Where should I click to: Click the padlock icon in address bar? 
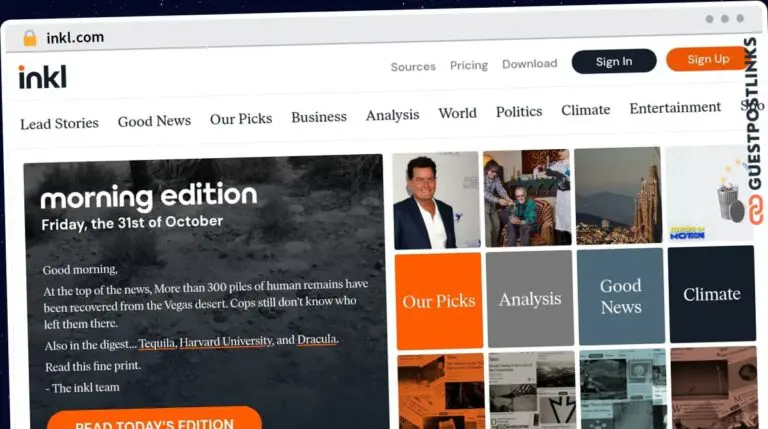point(30,38)
